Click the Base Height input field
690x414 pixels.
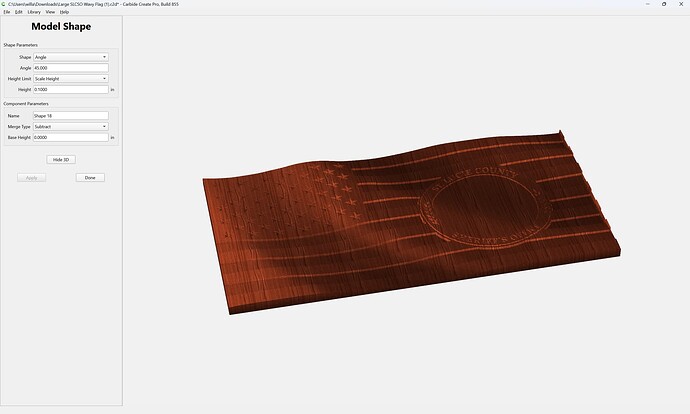click(x=71, y=137)
